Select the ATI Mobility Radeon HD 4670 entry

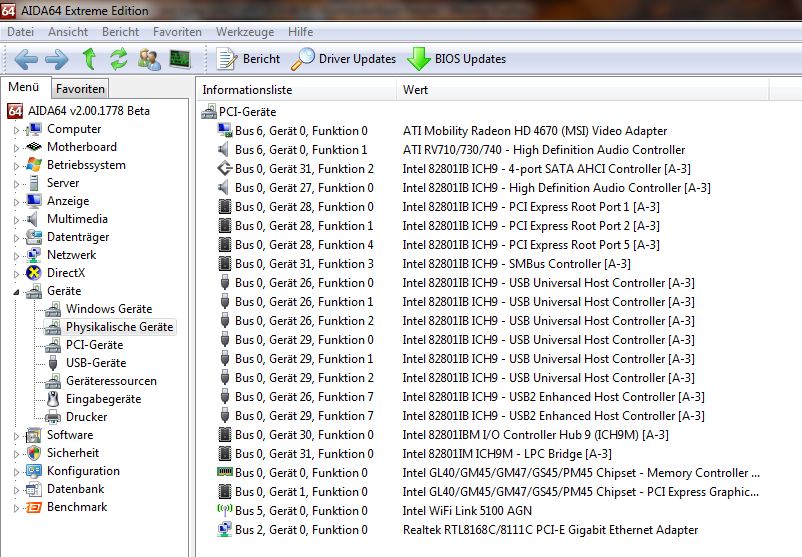pyautogui.click(x=534, y=130)
